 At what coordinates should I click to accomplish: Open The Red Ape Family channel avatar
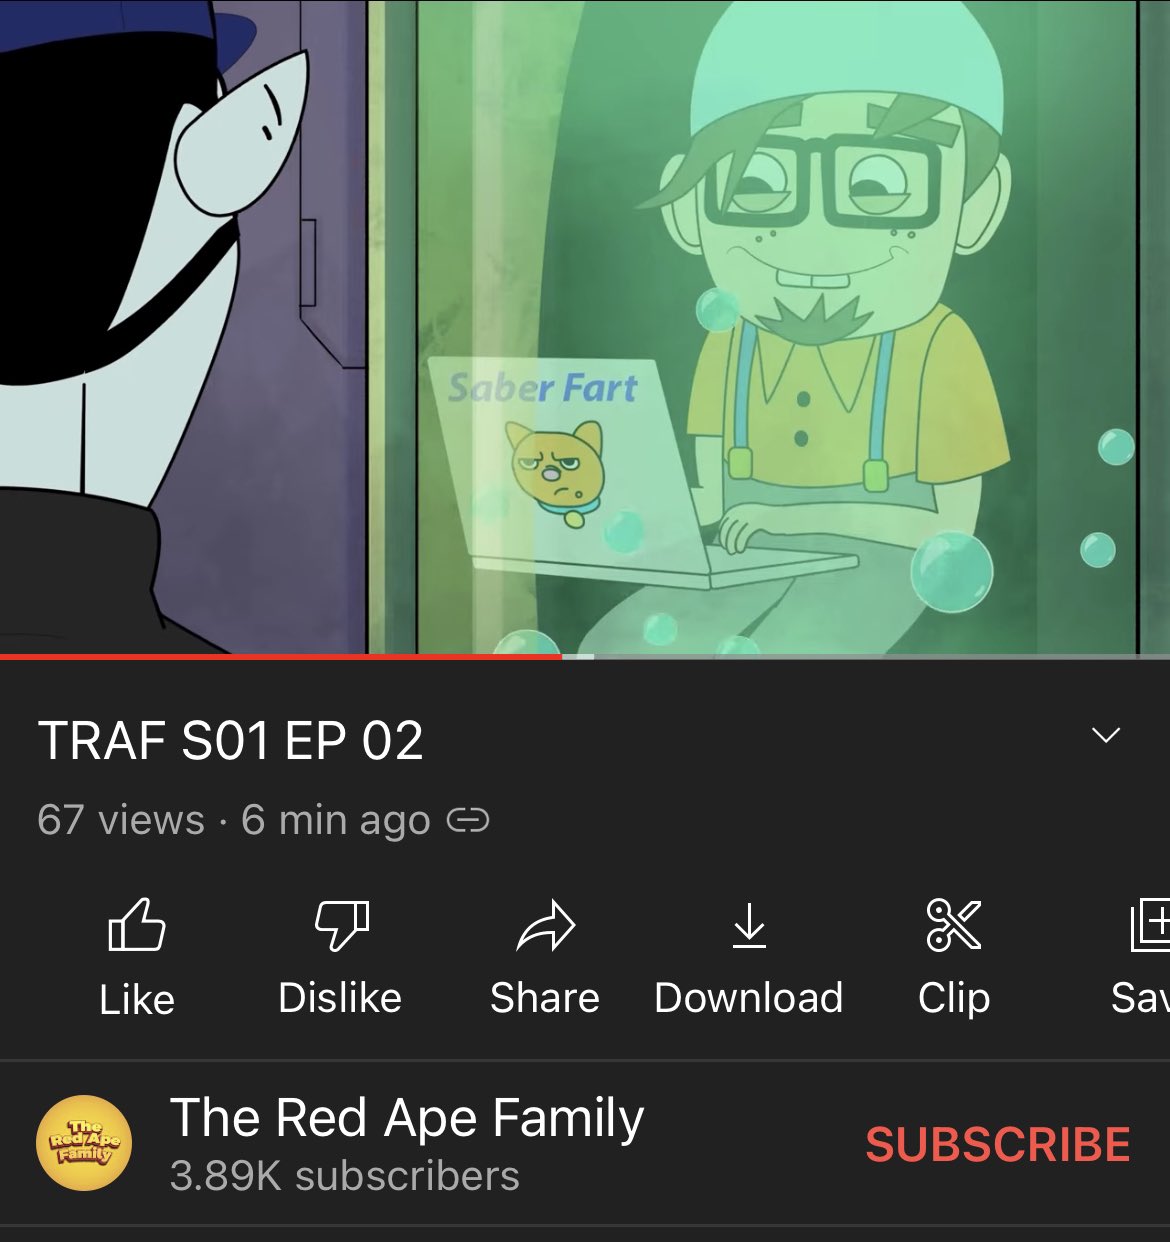84,1143
